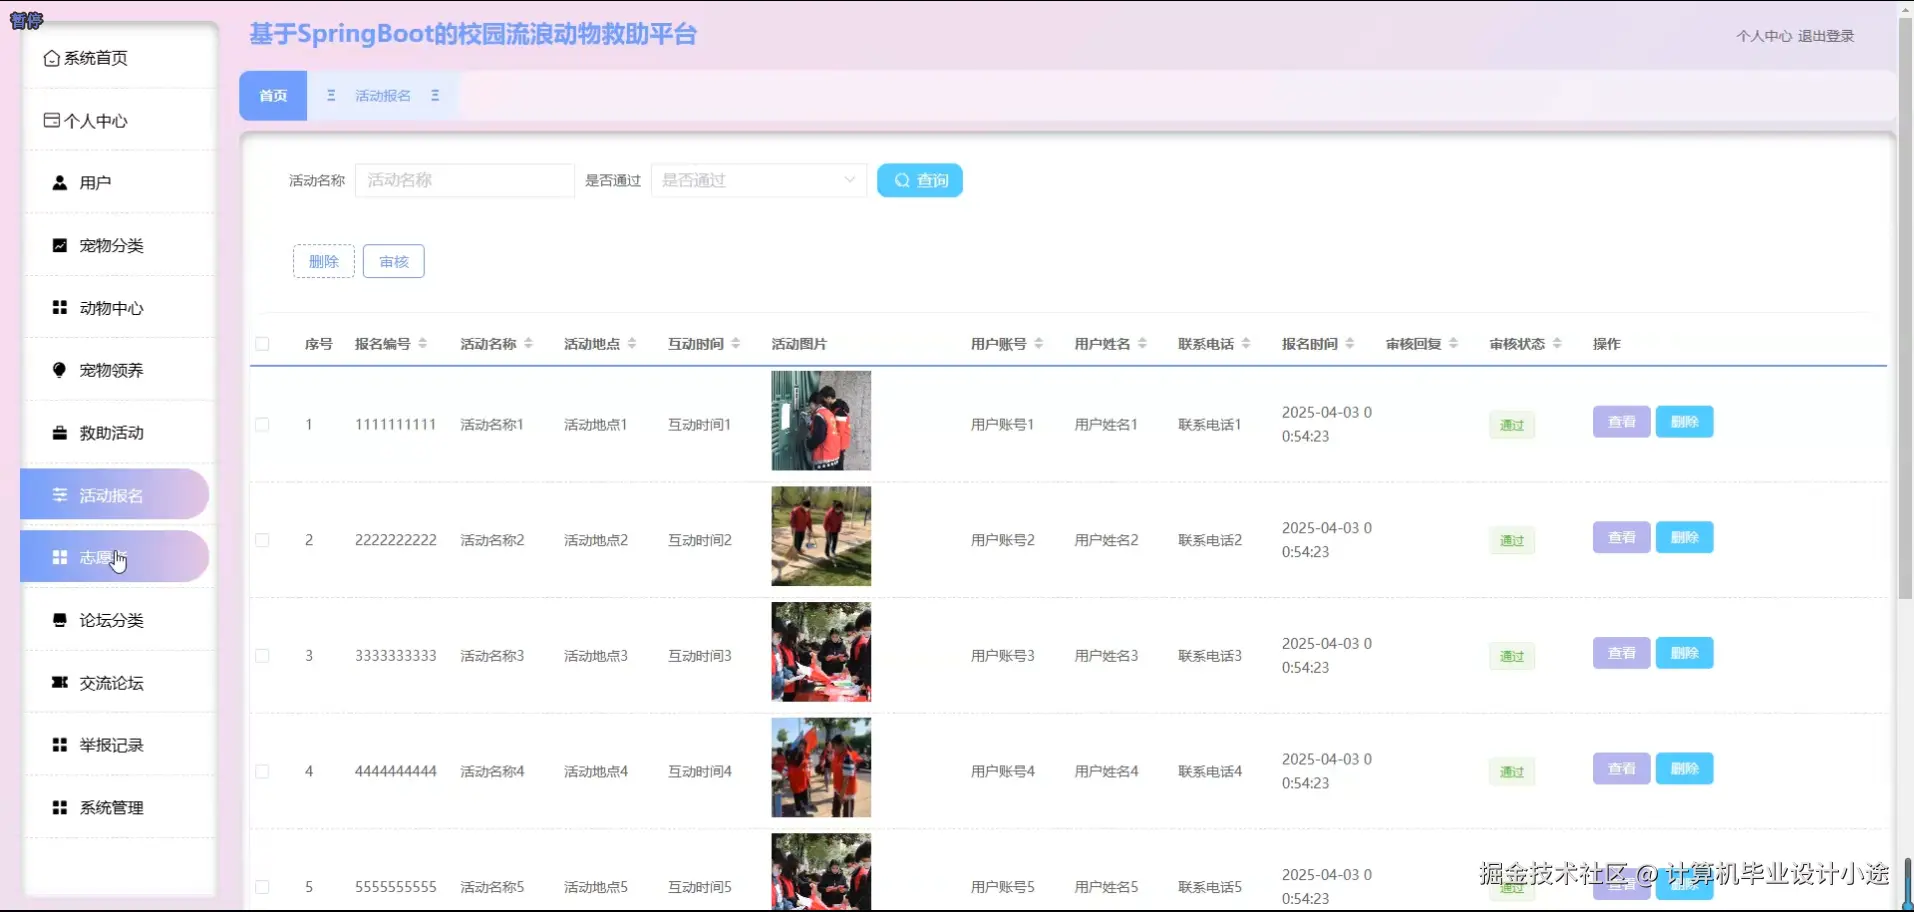Click the home icon beside 系统首页
The image size is (1914, 912).
click(x=51, y=58)
